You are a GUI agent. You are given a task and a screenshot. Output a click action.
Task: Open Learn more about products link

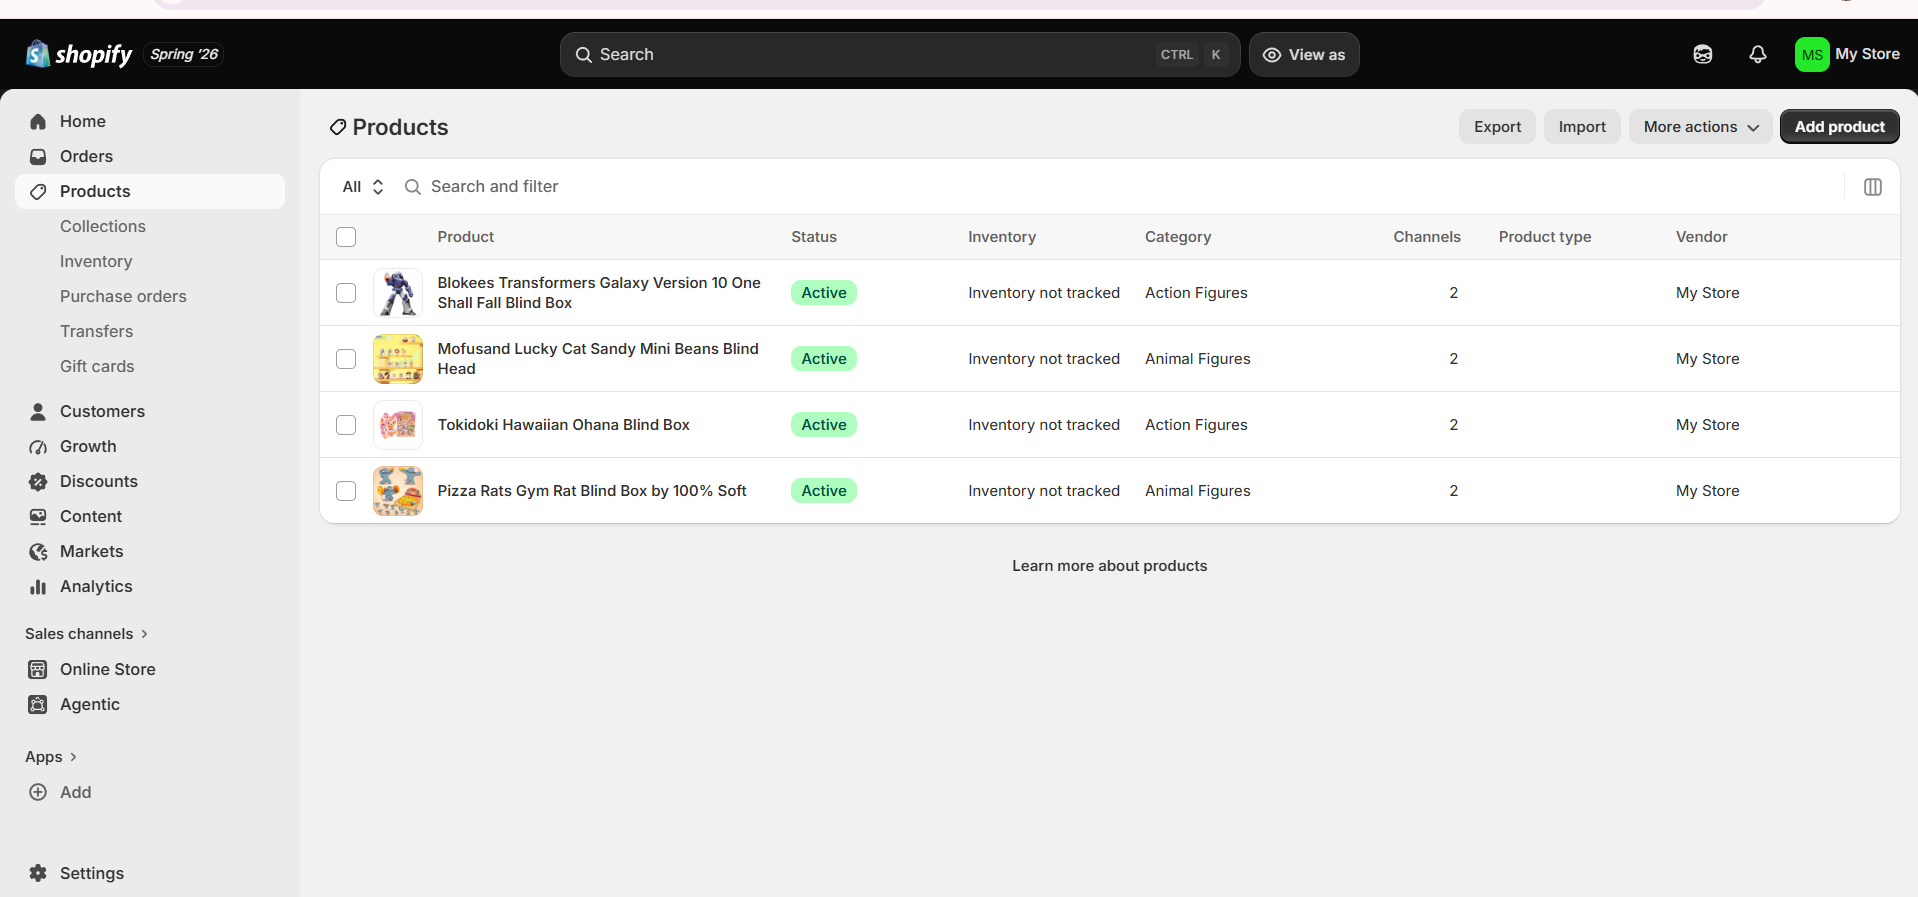tap(1109, 566)
